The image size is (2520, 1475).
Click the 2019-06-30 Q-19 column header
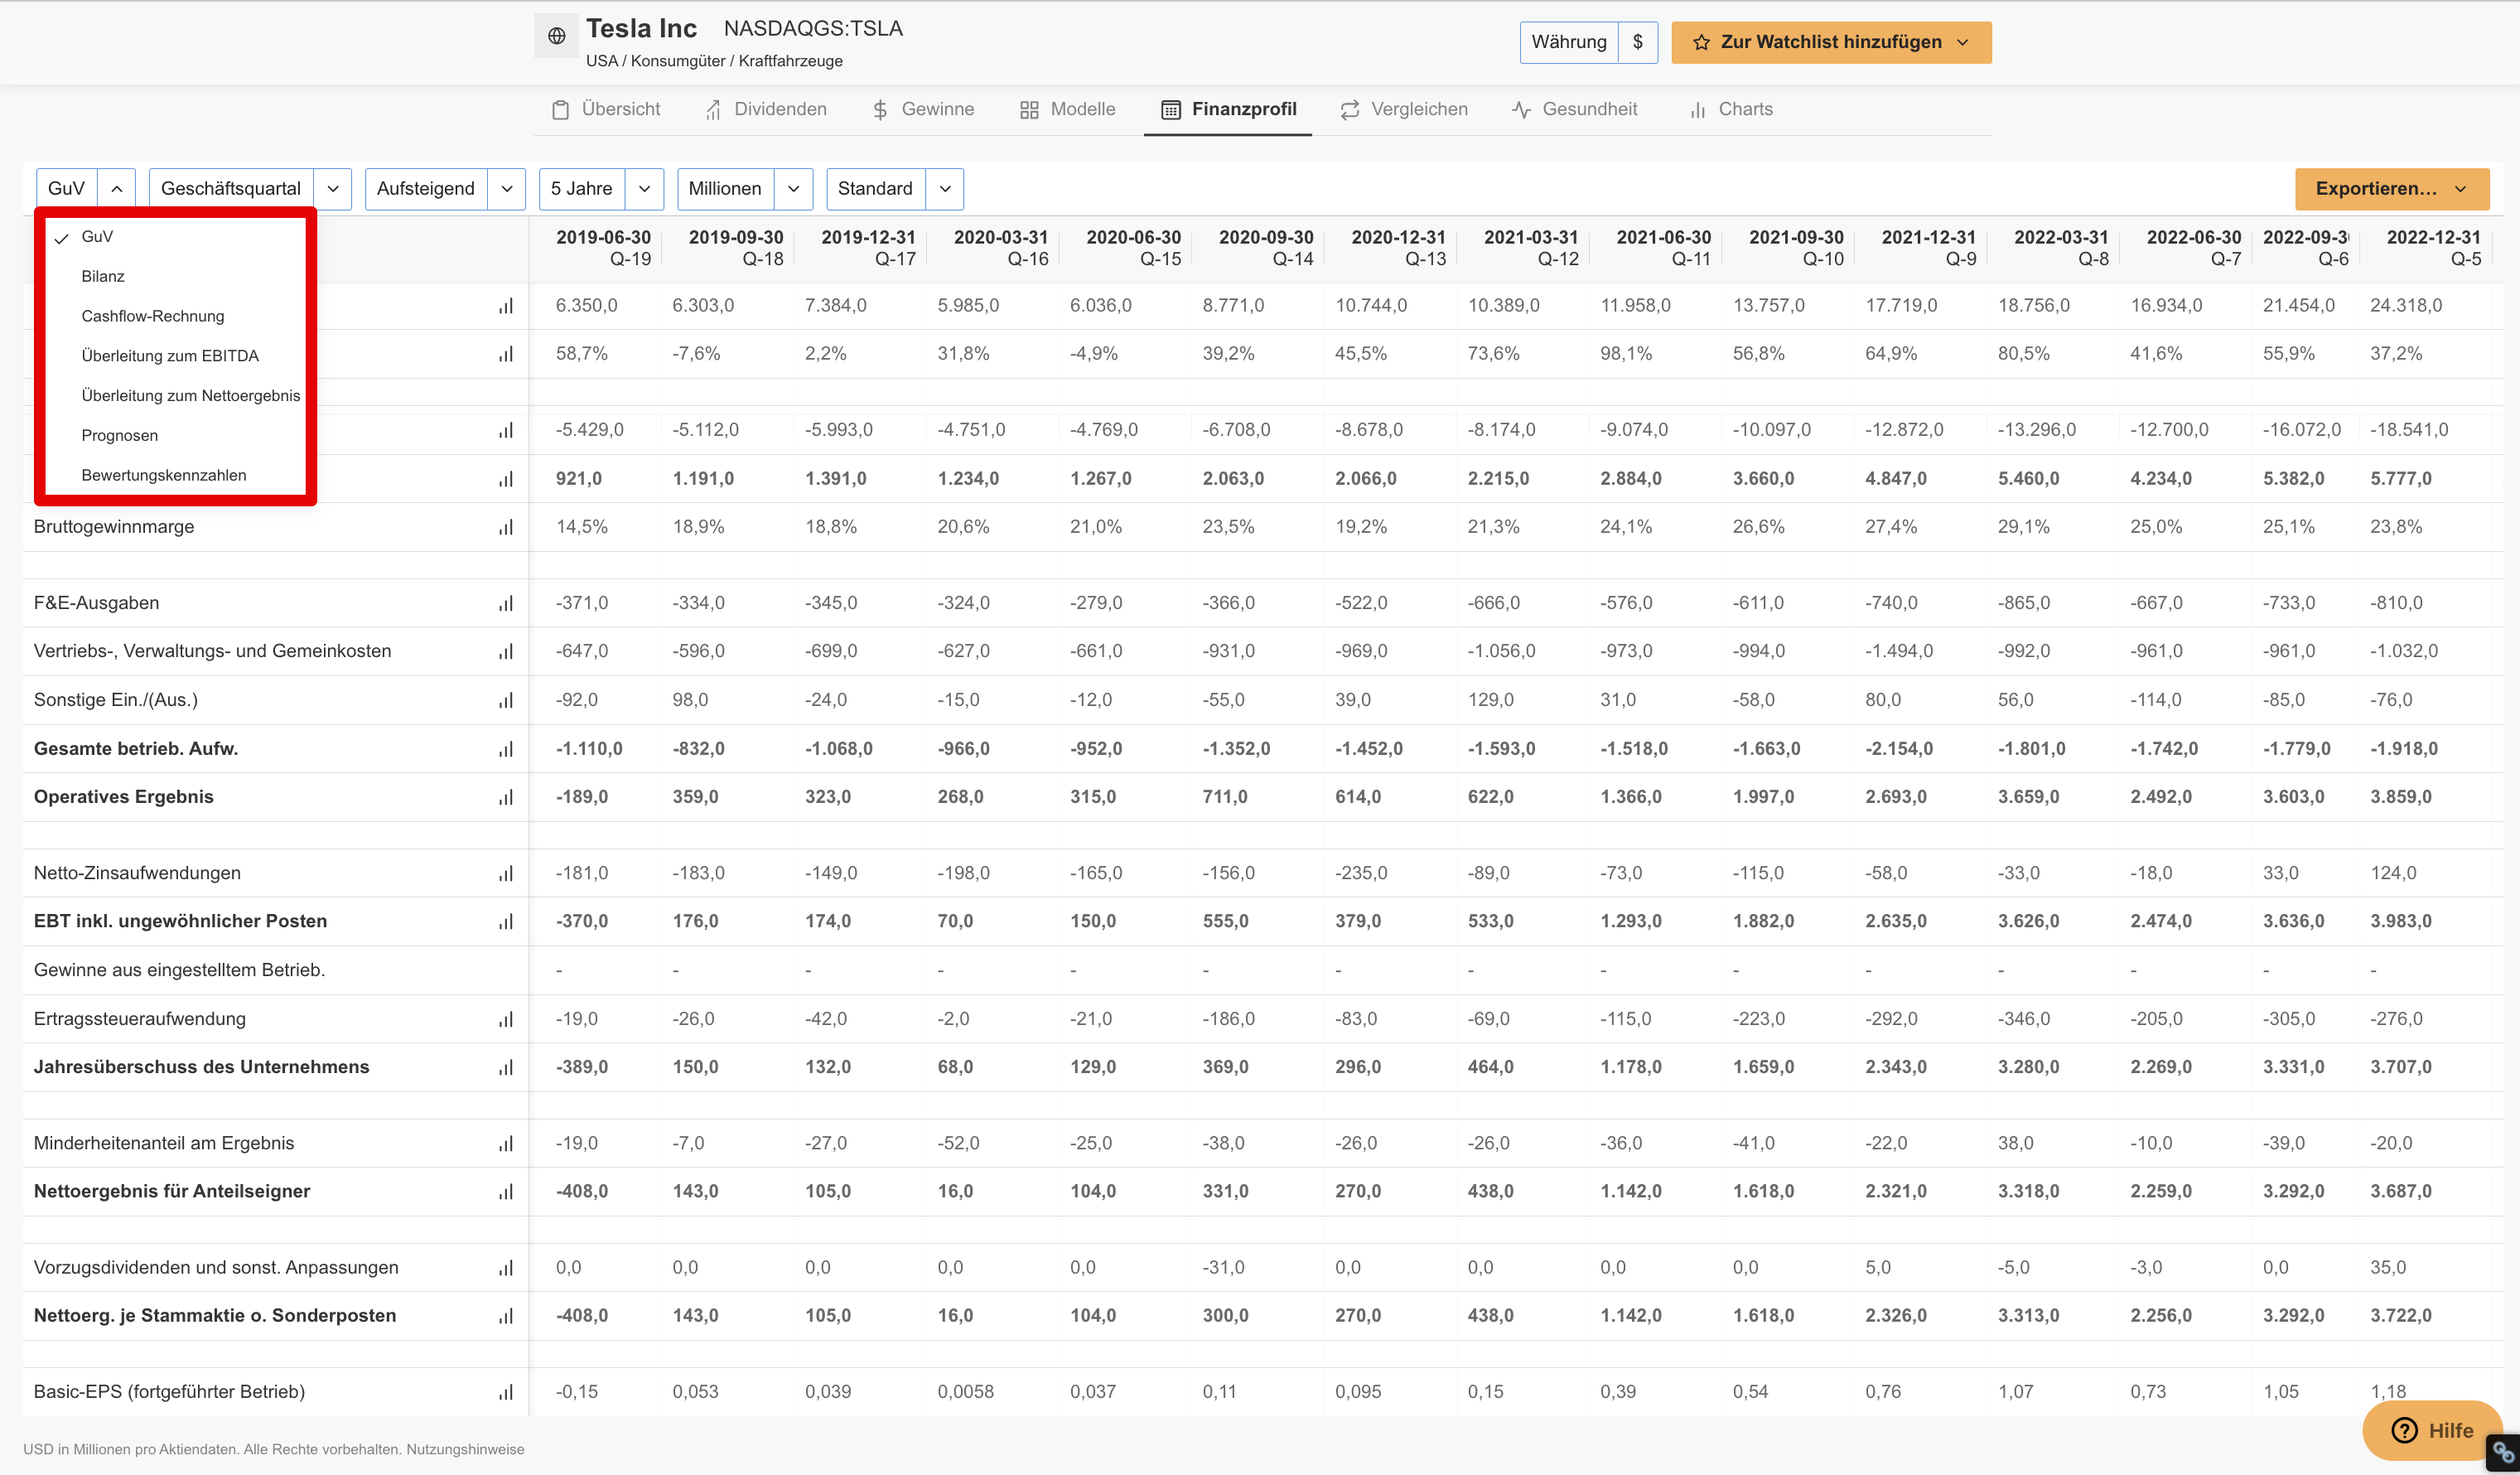coord(603,248)
